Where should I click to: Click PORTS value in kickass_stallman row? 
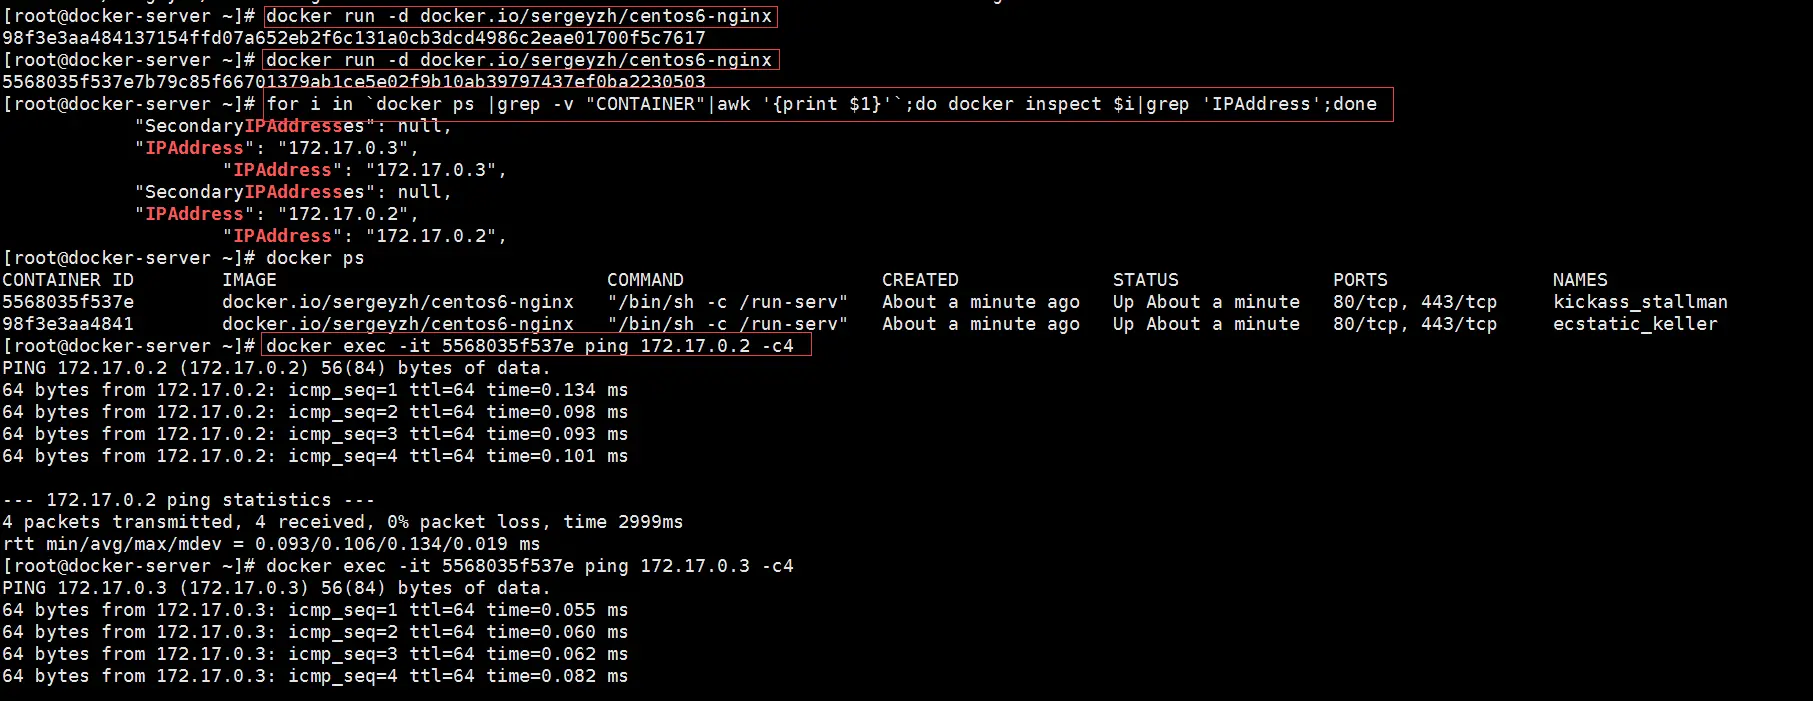tap(1415, 302)
